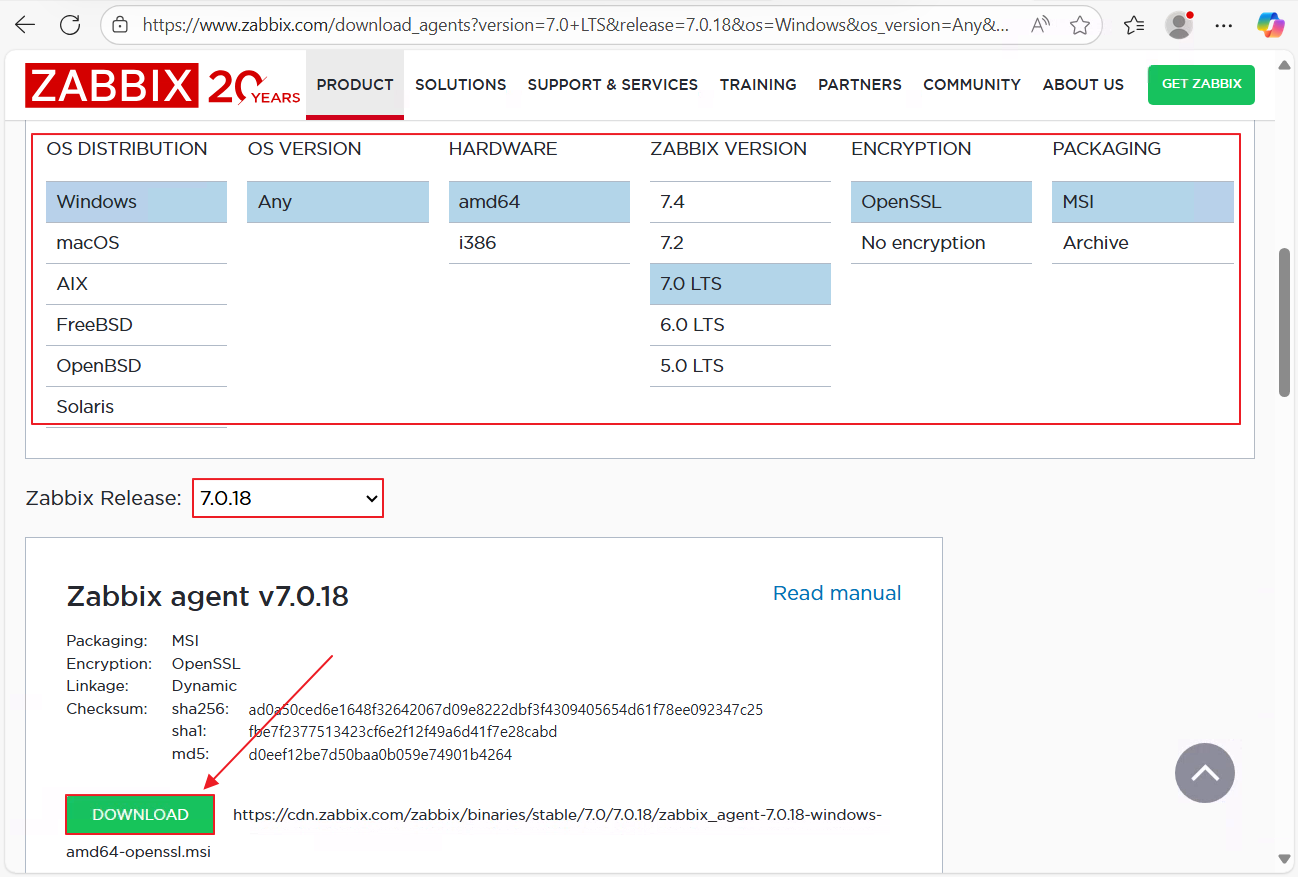Open the Zabbix Release 7.0.18 dropdown

tap(288, 498)
